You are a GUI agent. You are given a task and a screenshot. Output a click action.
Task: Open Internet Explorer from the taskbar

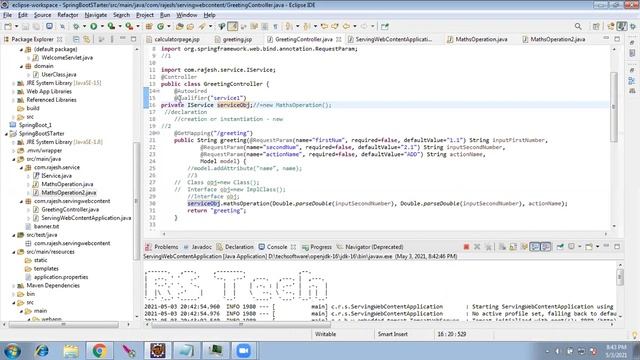[42, 351]
